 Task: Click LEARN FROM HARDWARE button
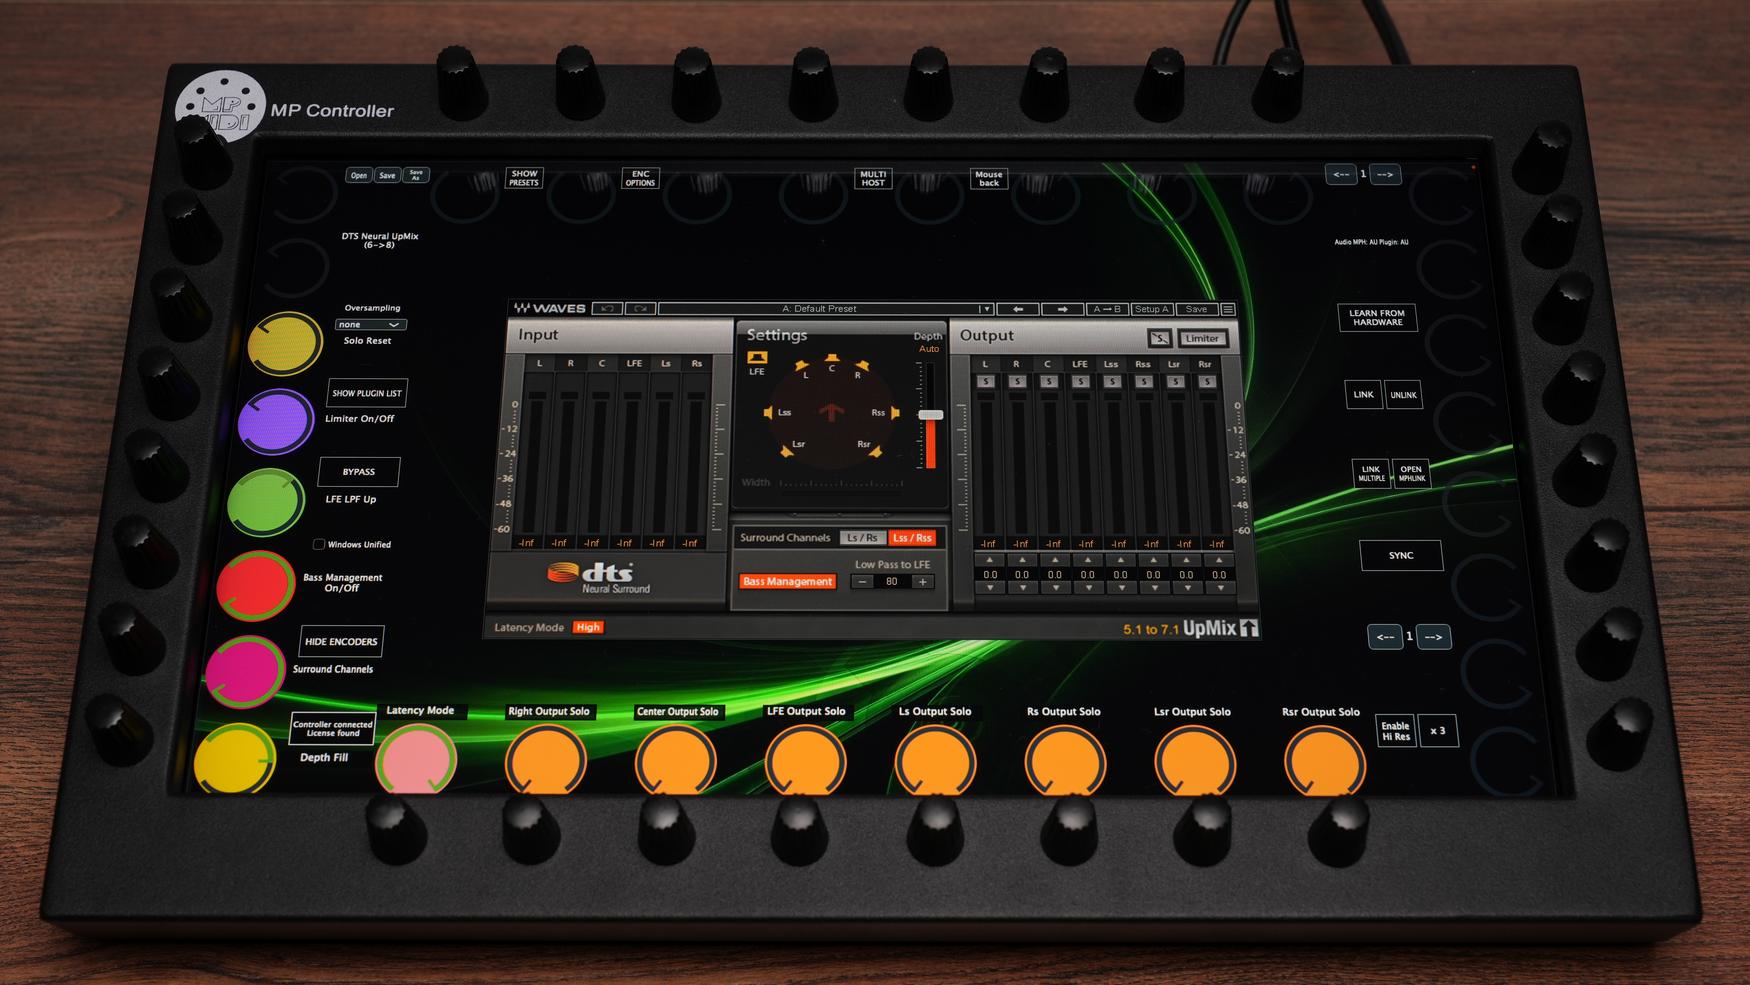(1377, 318)
